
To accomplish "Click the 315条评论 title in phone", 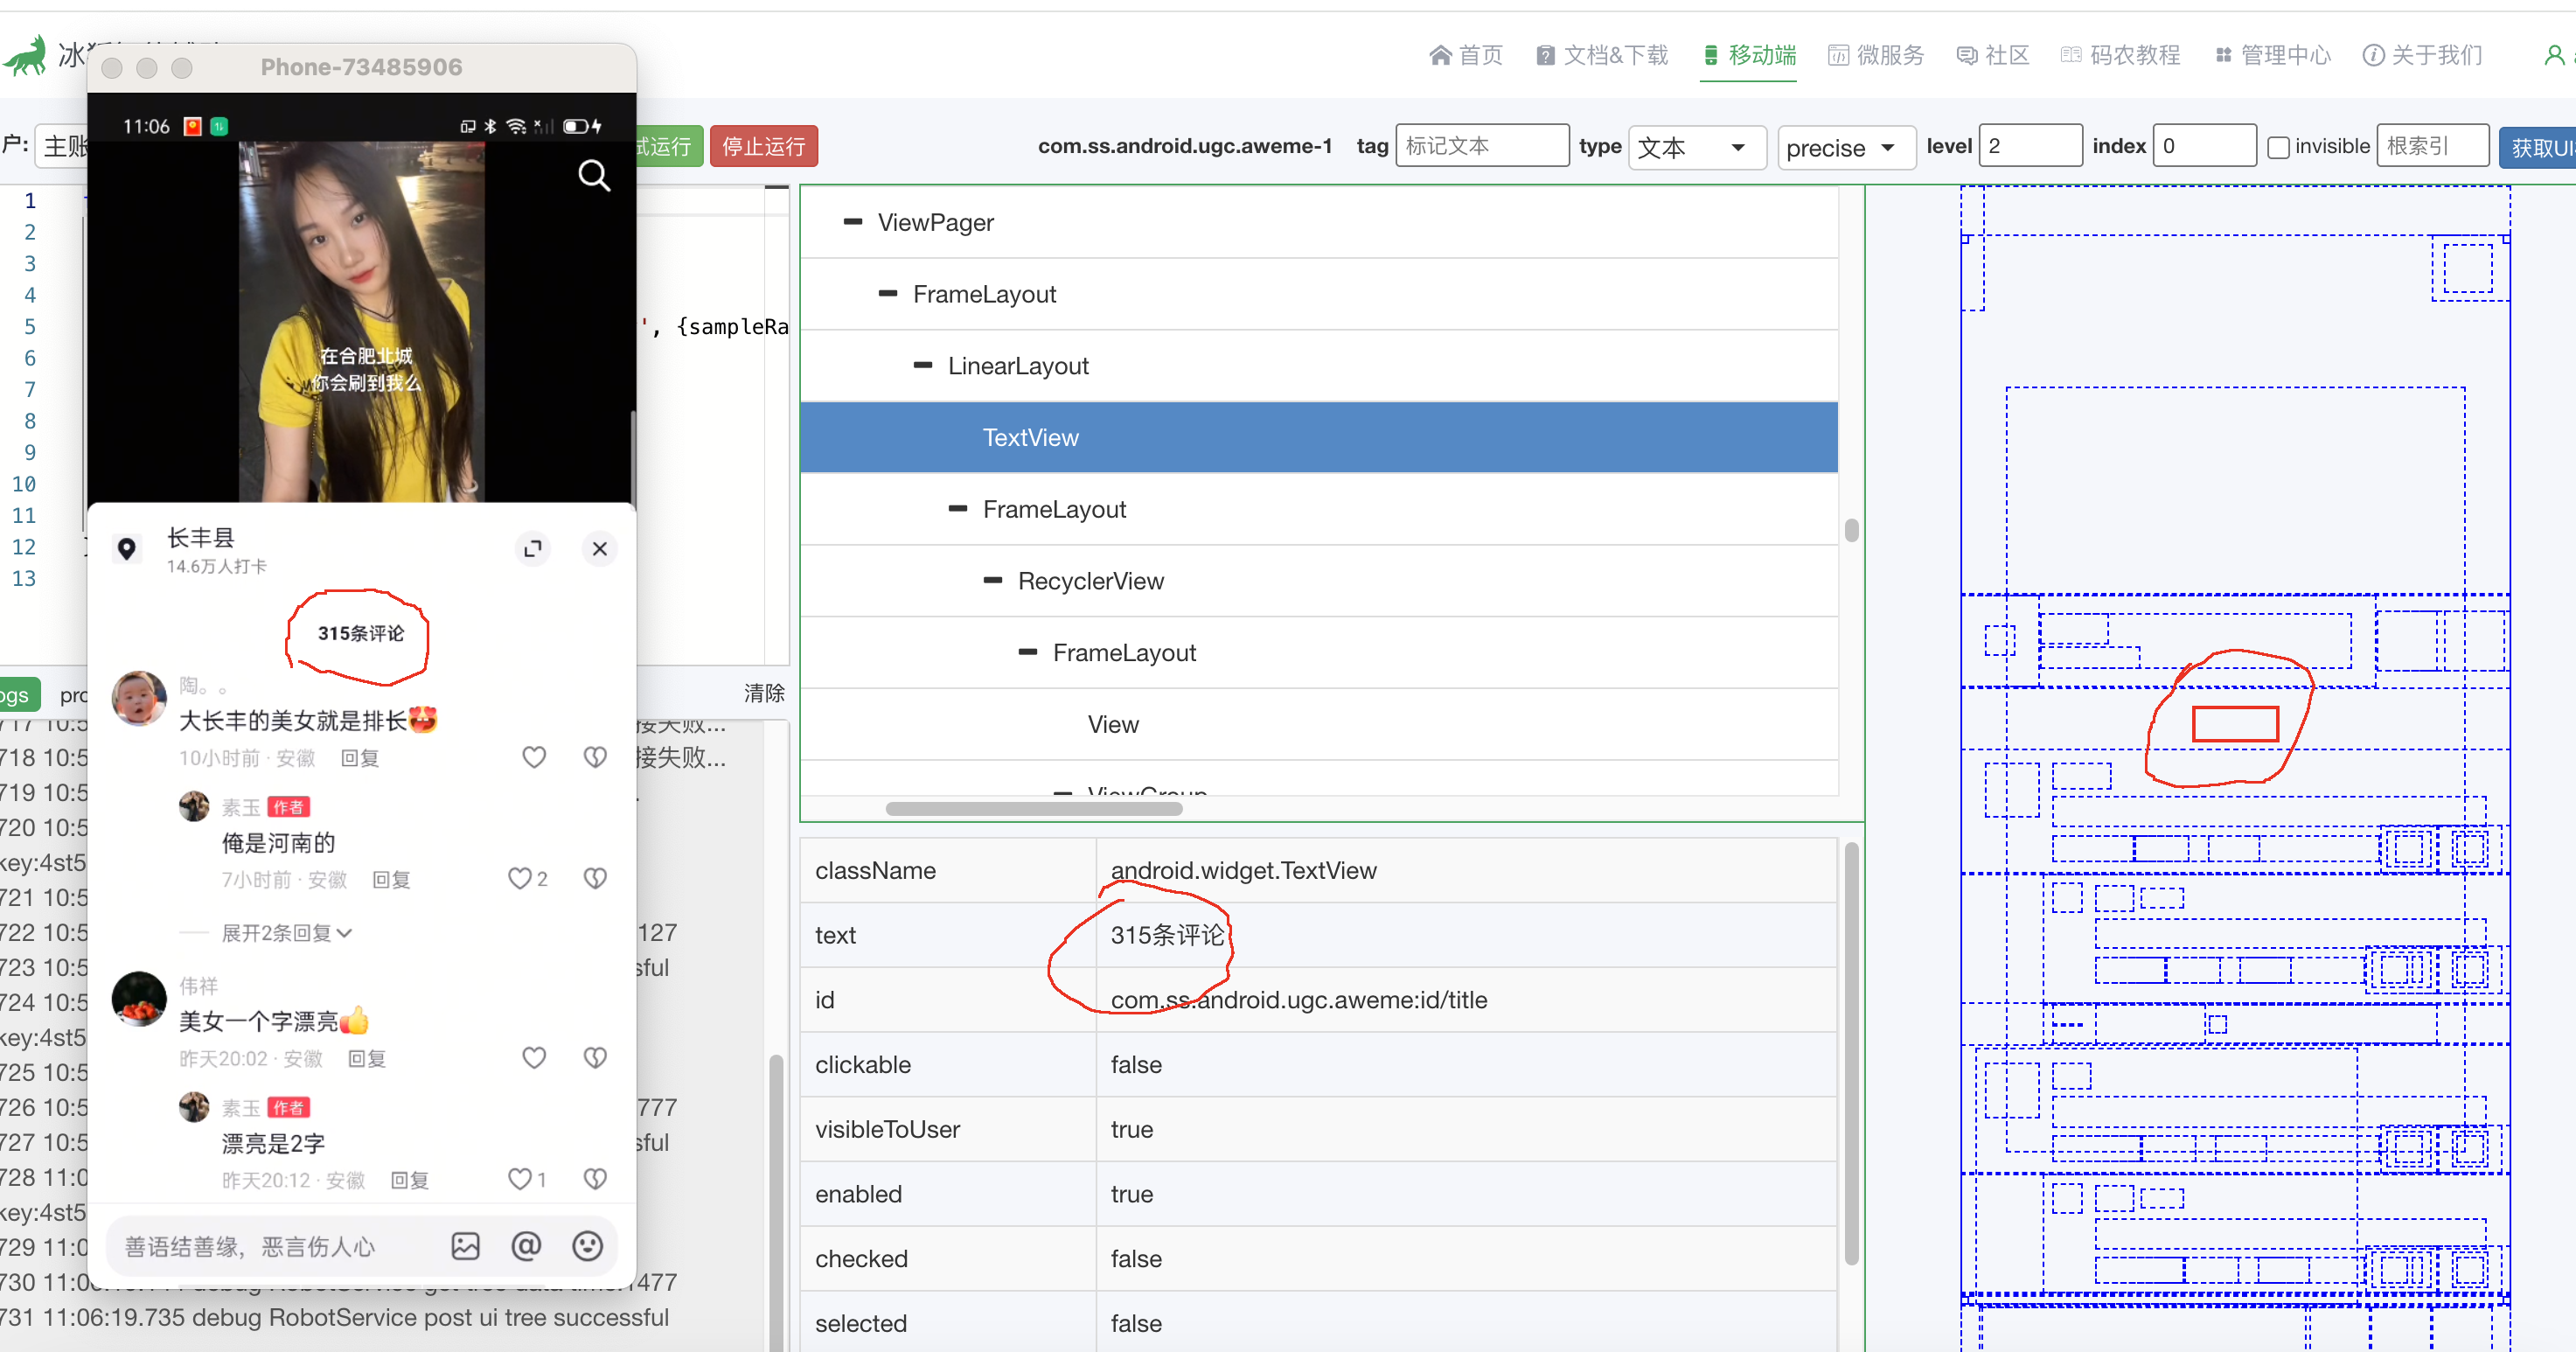I will pyautogui.click(x=361, y=633).
